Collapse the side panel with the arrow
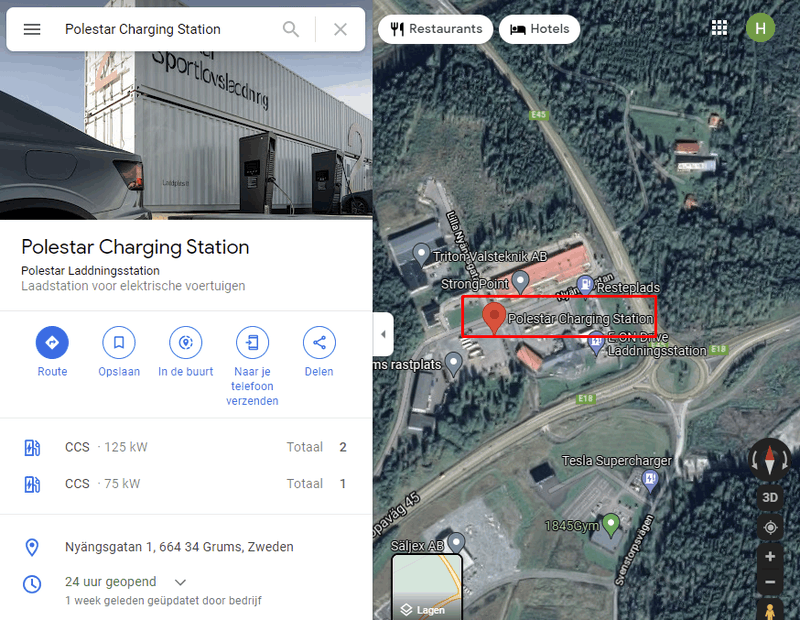 (383, 334)
